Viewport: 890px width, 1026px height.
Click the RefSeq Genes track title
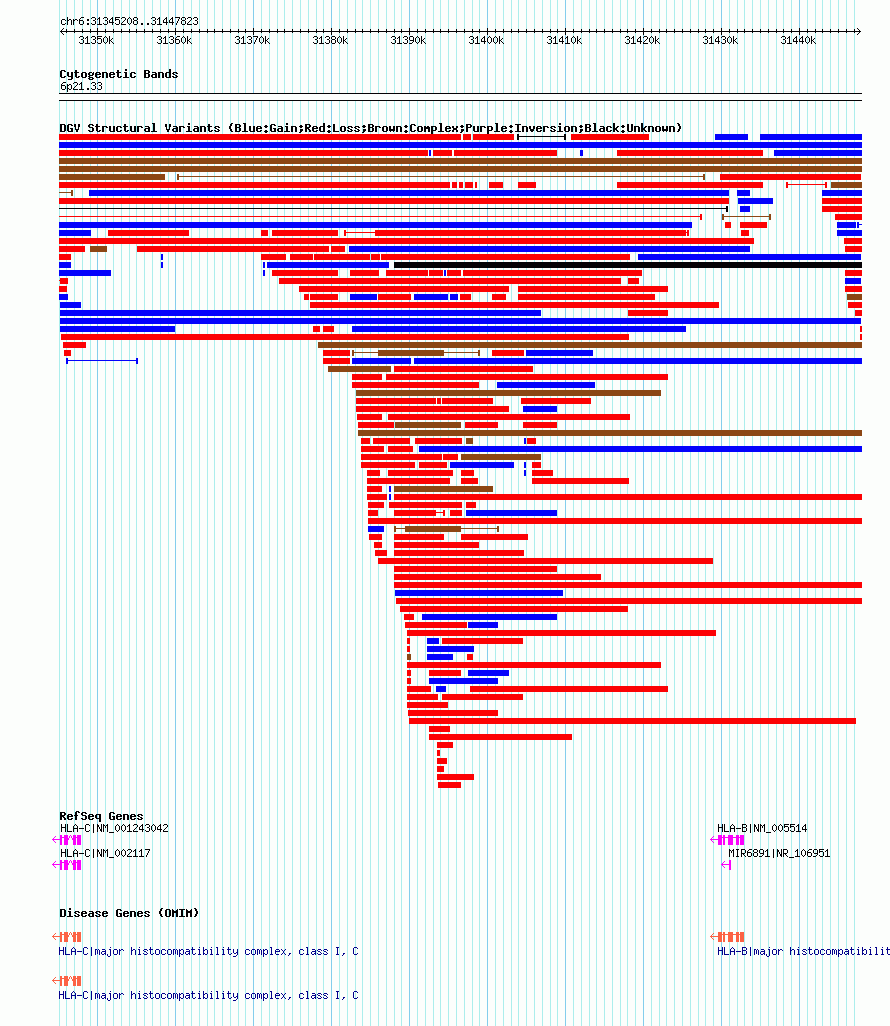pos(101,816)
